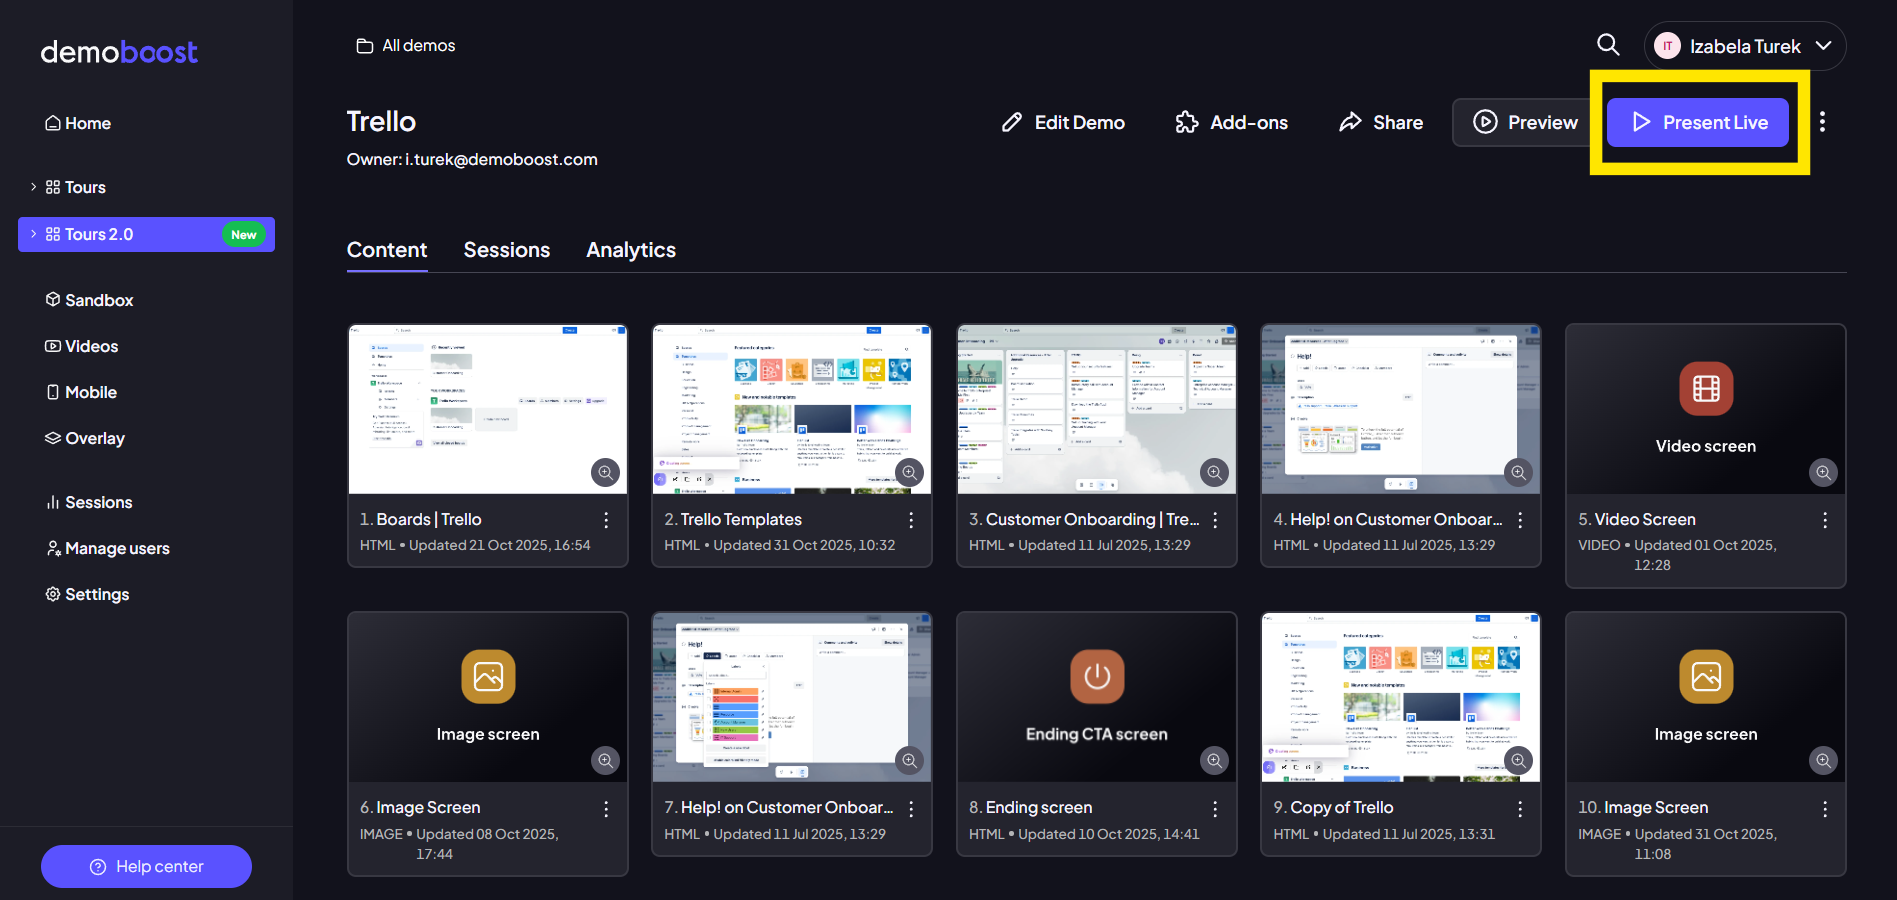The height and width of the screenshot is (900, 1897).
Task: Open Add-ons for the Trello demo
Action: point(1231,122)
